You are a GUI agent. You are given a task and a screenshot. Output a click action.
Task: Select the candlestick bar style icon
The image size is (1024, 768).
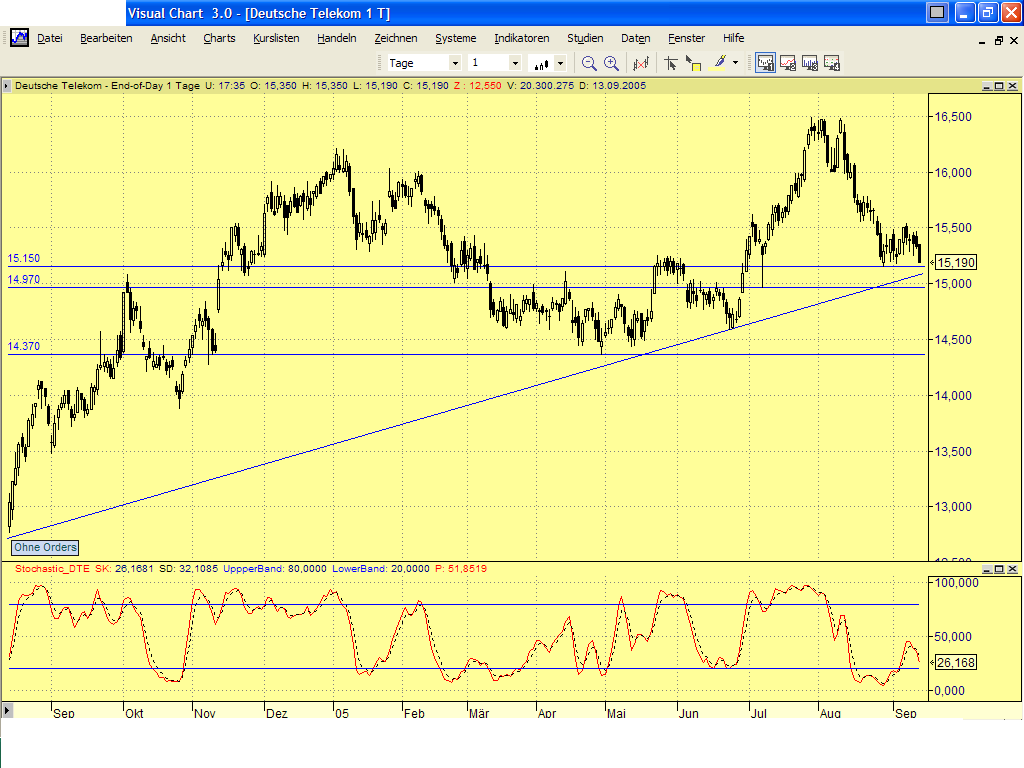541,62
